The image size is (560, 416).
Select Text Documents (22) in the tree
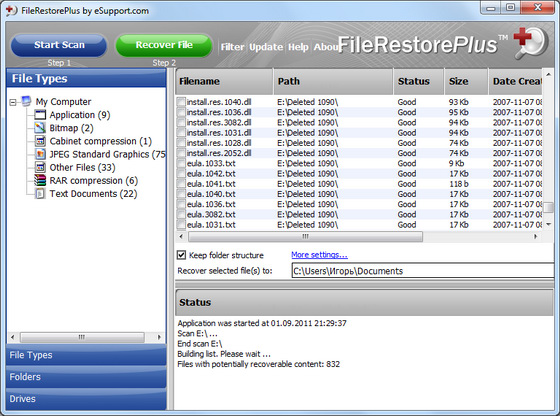point(93,194)
